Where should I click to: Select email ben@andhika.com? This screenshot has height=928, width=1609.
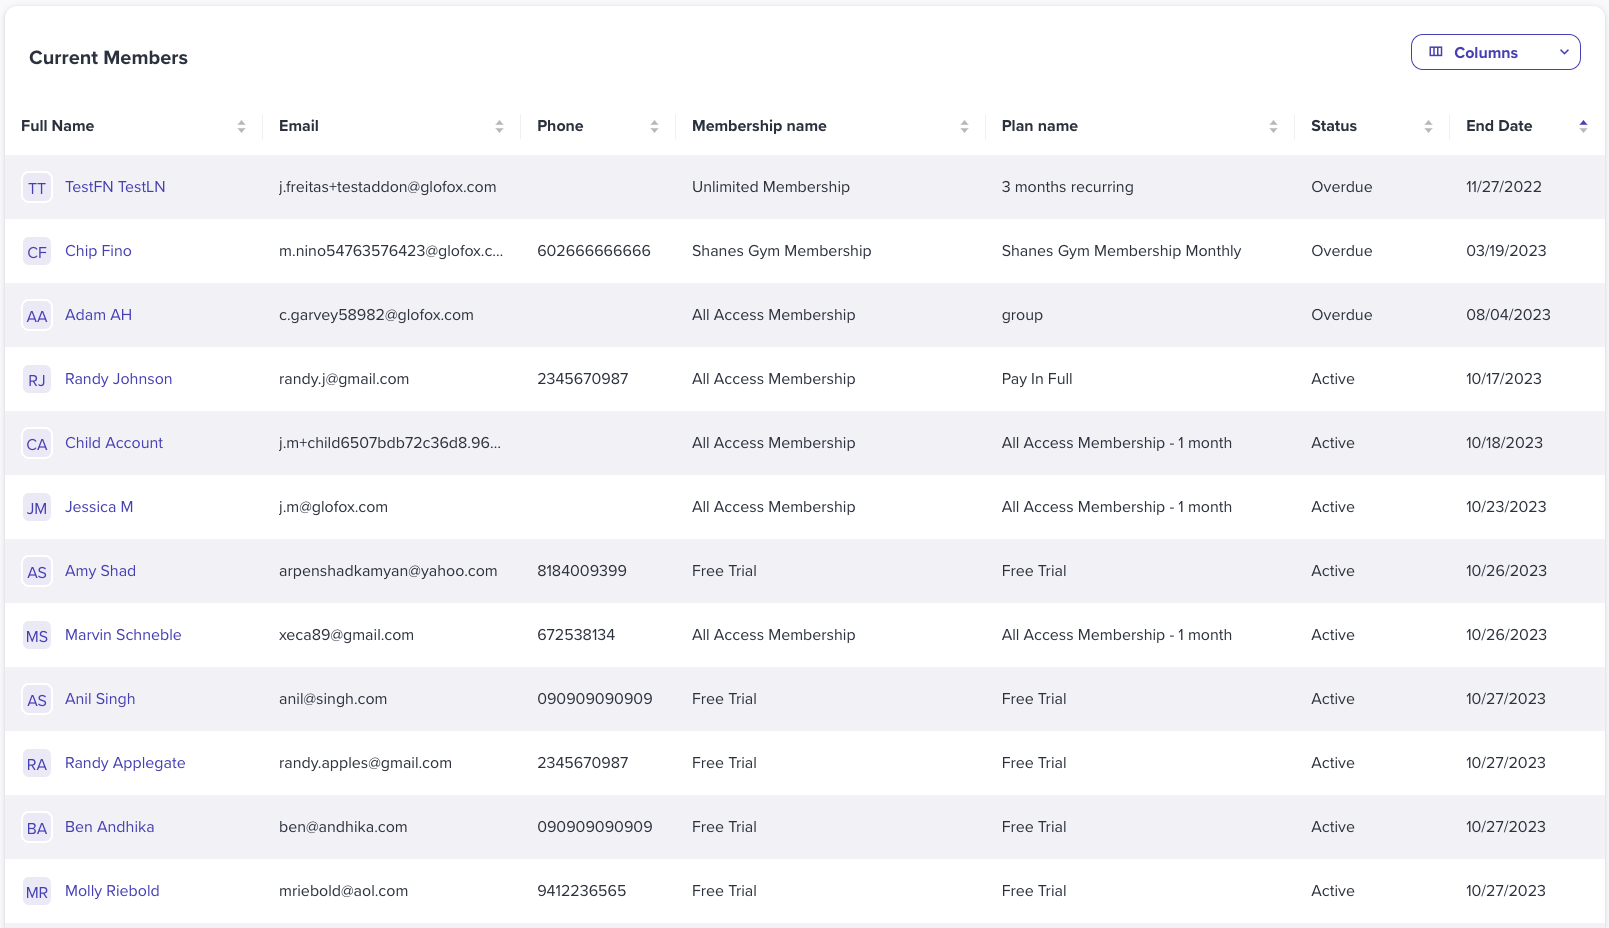click(343, 827)
